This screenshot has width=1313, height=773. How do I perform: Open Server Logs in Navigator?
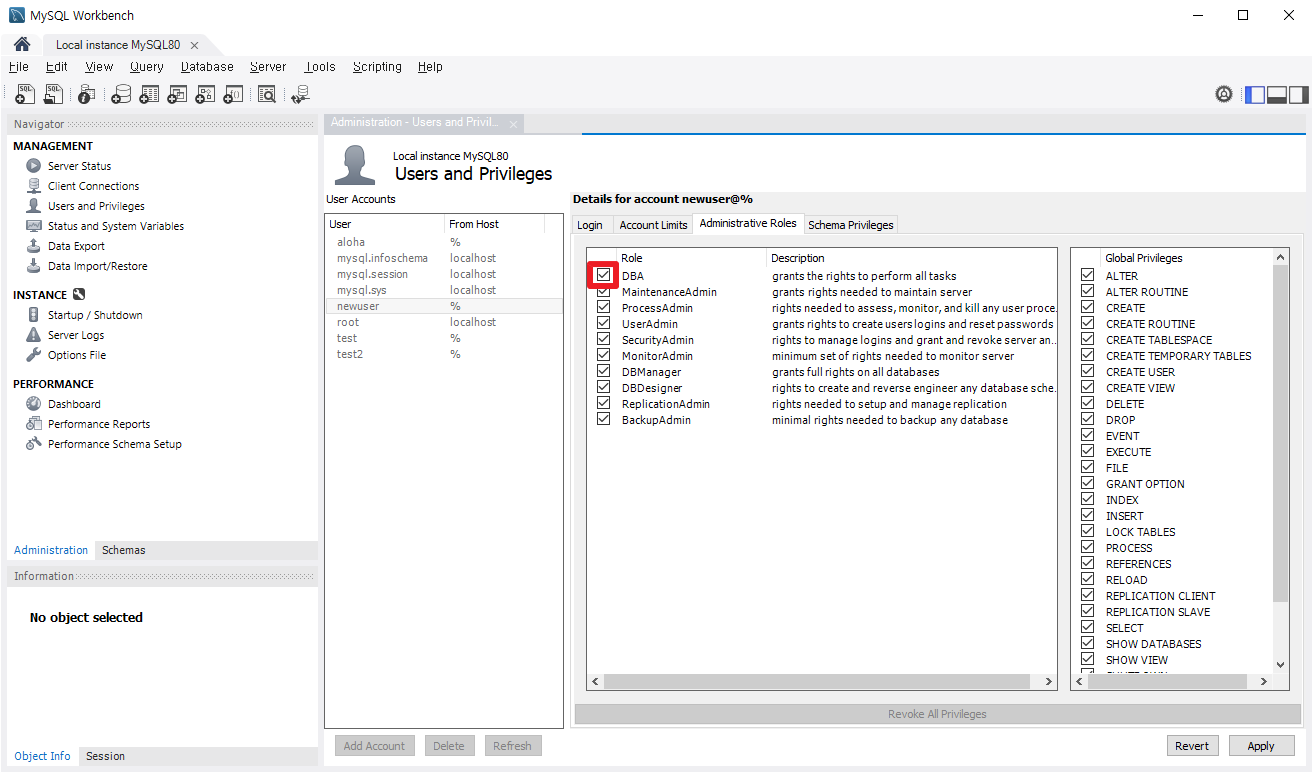click(x=76, y=335)
